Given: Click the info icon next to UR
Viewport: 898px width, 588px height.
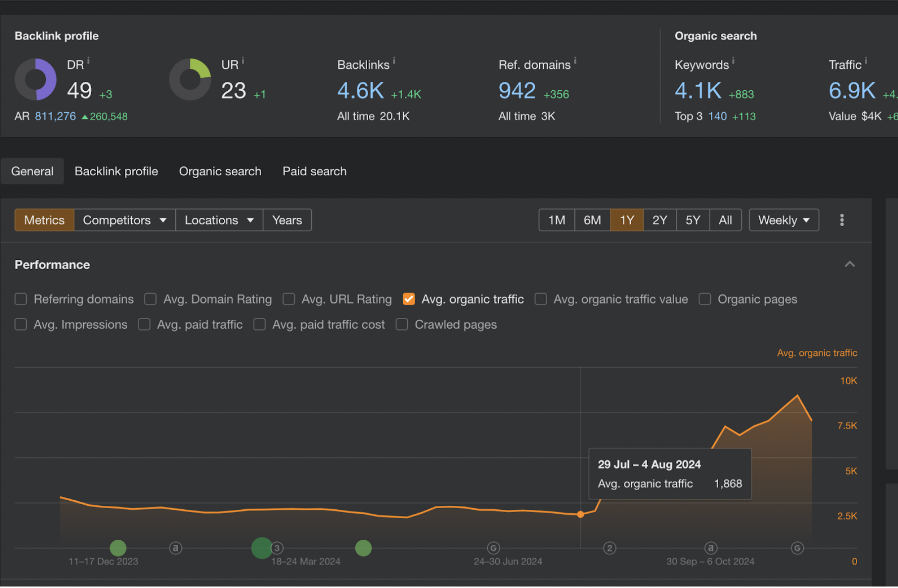Looking at the screenshot, I should click(243, 62).
